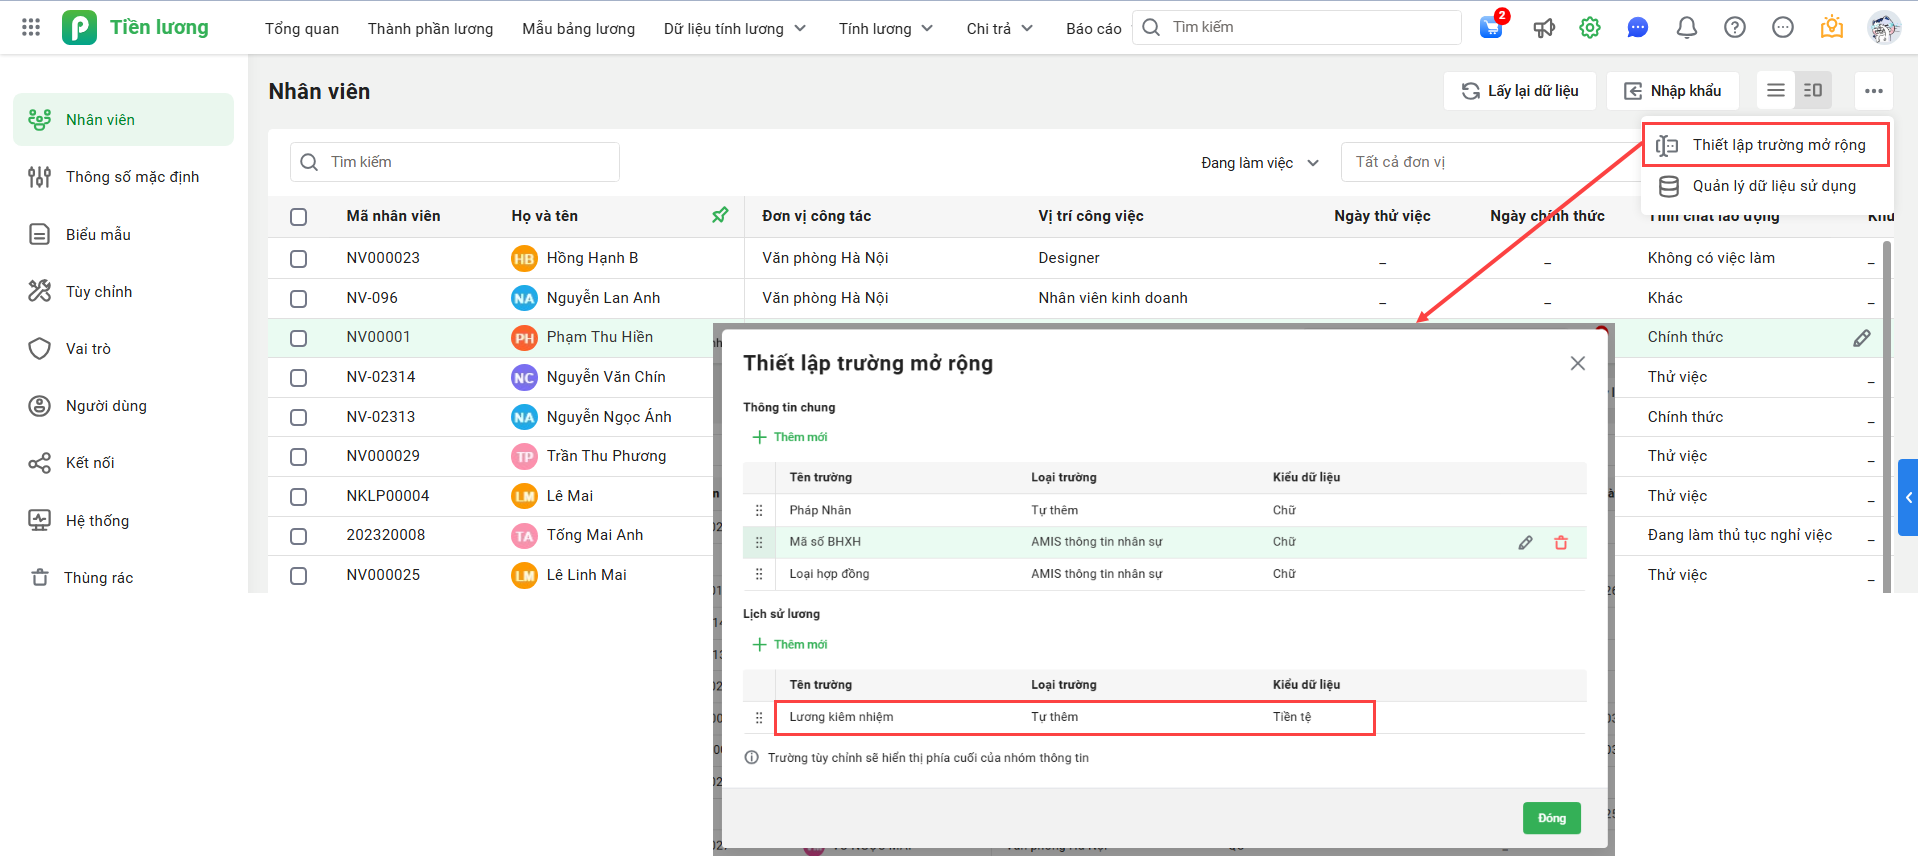The image size is (1918, 856).
Task: Check the box for NV000029
Action: point(298,456)
